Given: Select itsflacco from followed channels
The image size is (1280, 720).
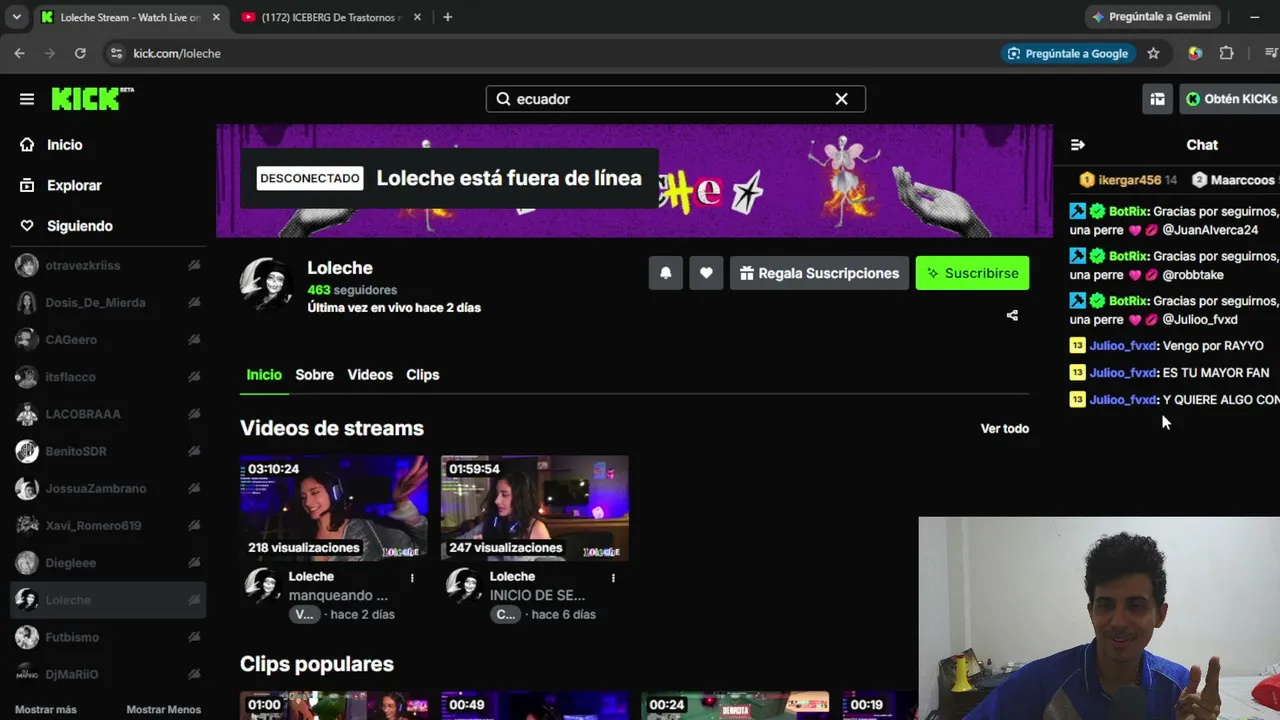Looking at the screenshot, I should point(108,376).
